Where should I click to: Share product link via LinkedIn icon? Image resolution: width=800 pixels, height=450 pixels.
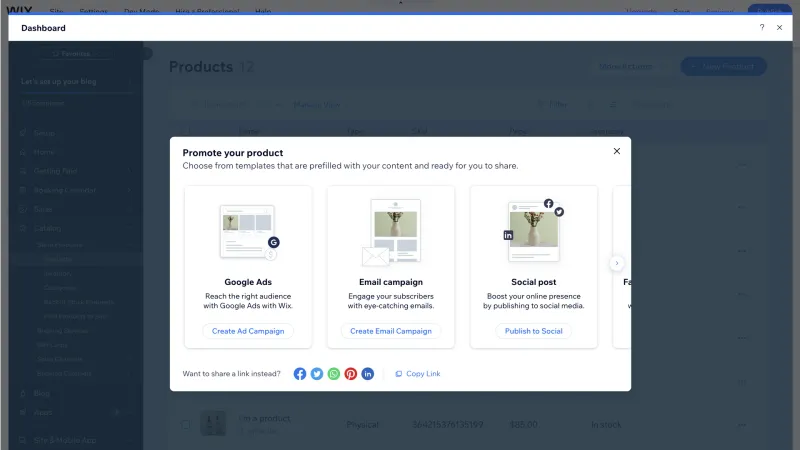(x=367, y=373)
